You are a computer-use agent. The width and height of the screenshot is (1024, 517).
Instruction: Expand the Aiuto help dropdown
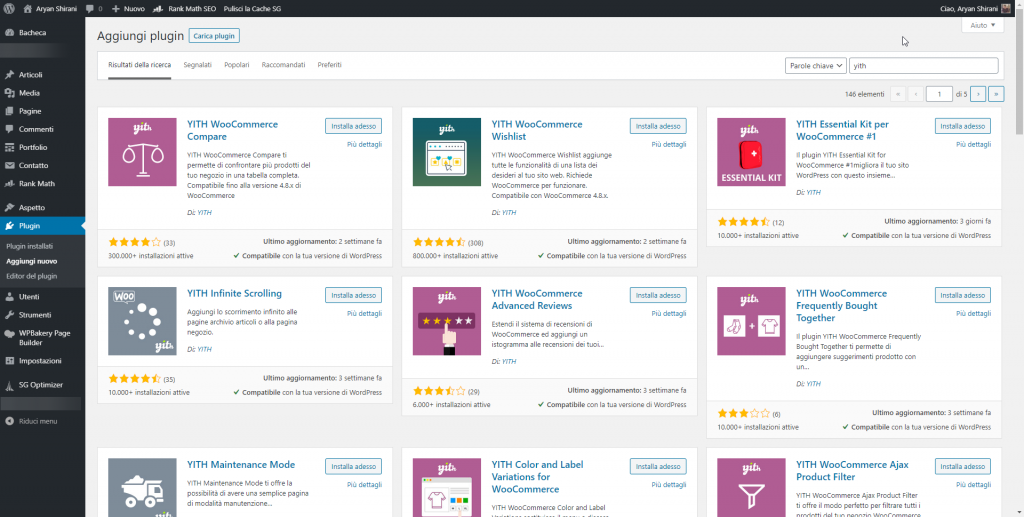click(x=981, y=25)
